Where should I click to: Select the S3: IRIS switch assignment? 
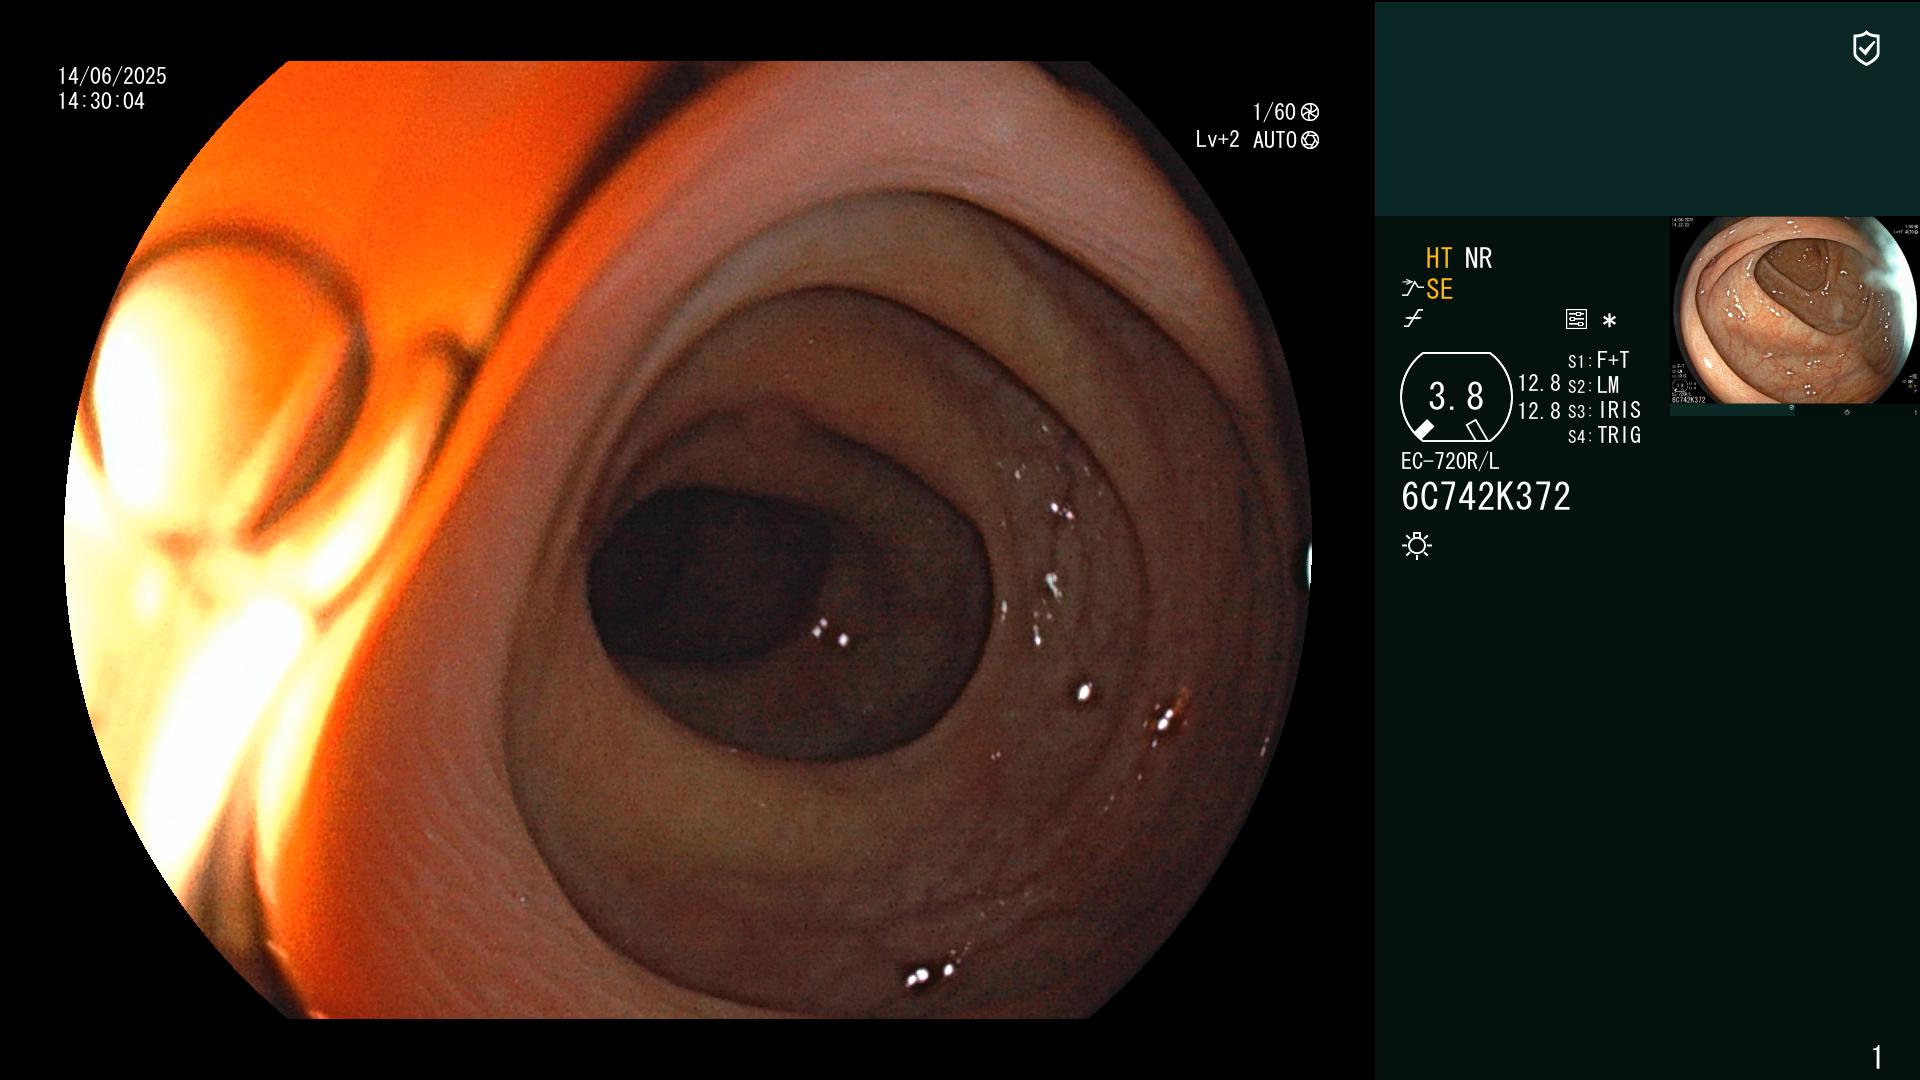tap(1605, 410)
